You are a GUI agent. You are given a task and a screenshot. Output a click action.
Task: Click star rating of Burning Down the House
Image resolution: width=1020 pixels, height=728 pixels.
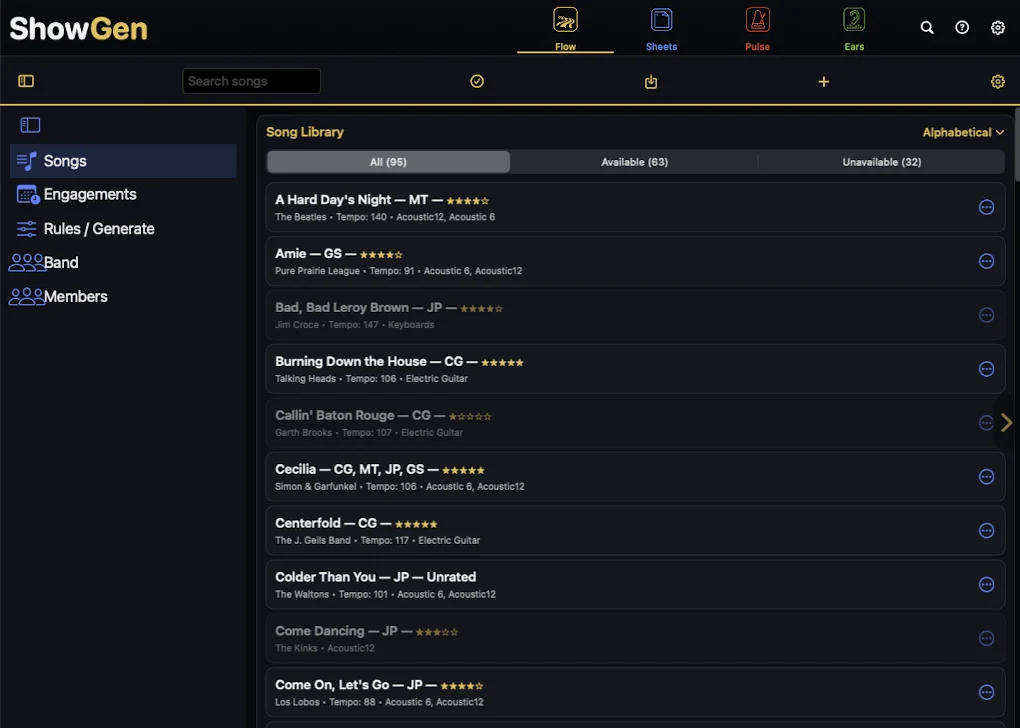pyautogui.click(x=502, y=362)
